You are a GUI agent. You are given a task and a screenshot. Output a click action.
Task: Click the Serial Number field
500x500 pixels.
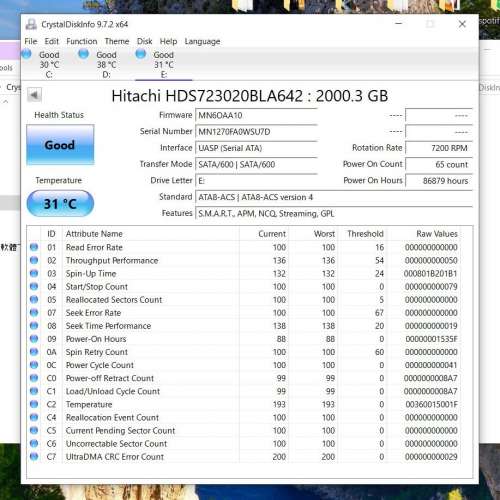point(256,132)
